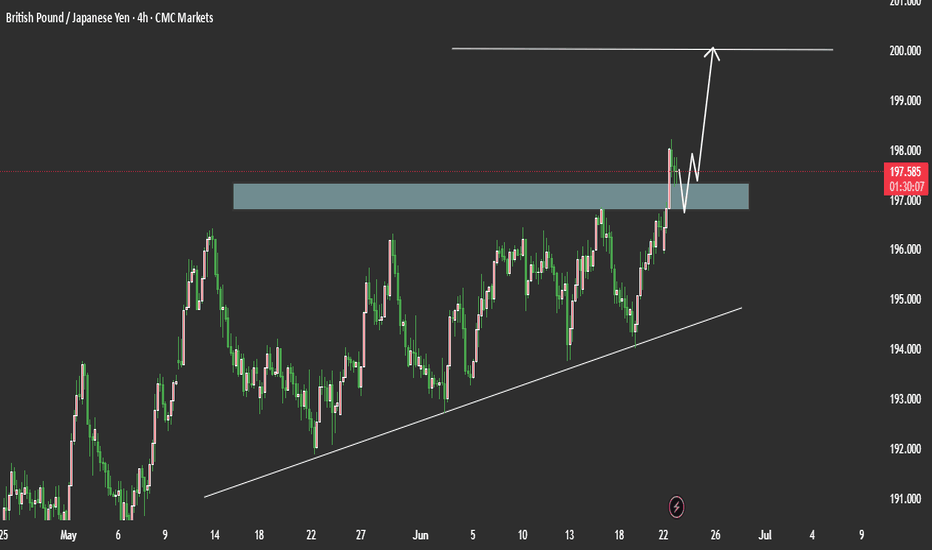The height and width of the screenshot is (550, 932).
Task: Click the 13 date label on time axis
Action: [569, 535]
